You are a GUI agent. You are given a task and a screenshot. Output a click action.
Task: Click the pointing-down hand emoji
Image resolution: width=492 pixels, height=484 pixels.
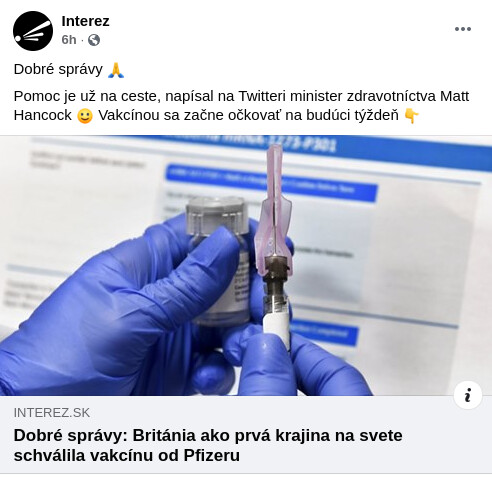[x=411, y=116]
